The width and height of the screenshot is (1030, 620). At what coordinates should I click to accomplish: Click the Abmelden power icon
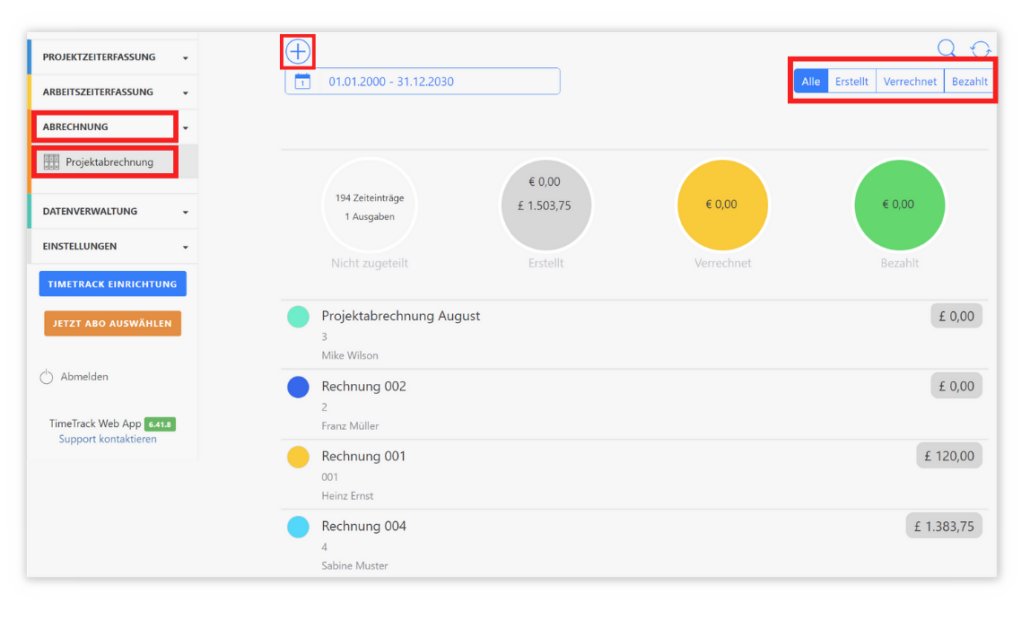coord(46,377)
